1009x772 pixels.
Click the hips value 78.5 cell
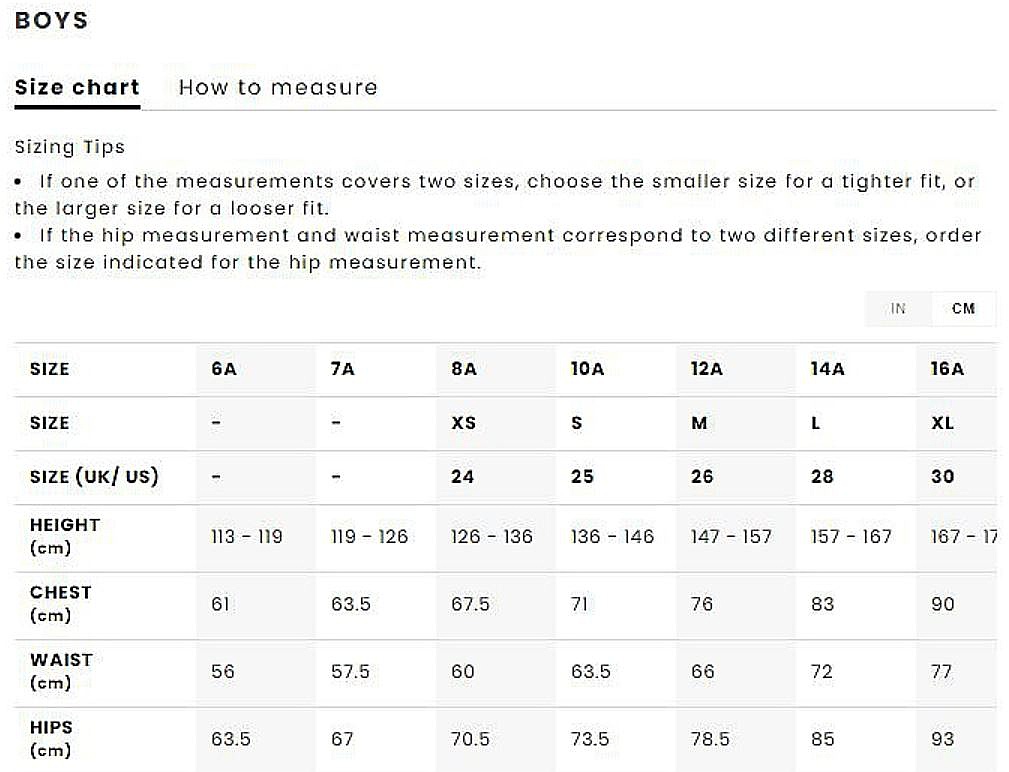710,739
